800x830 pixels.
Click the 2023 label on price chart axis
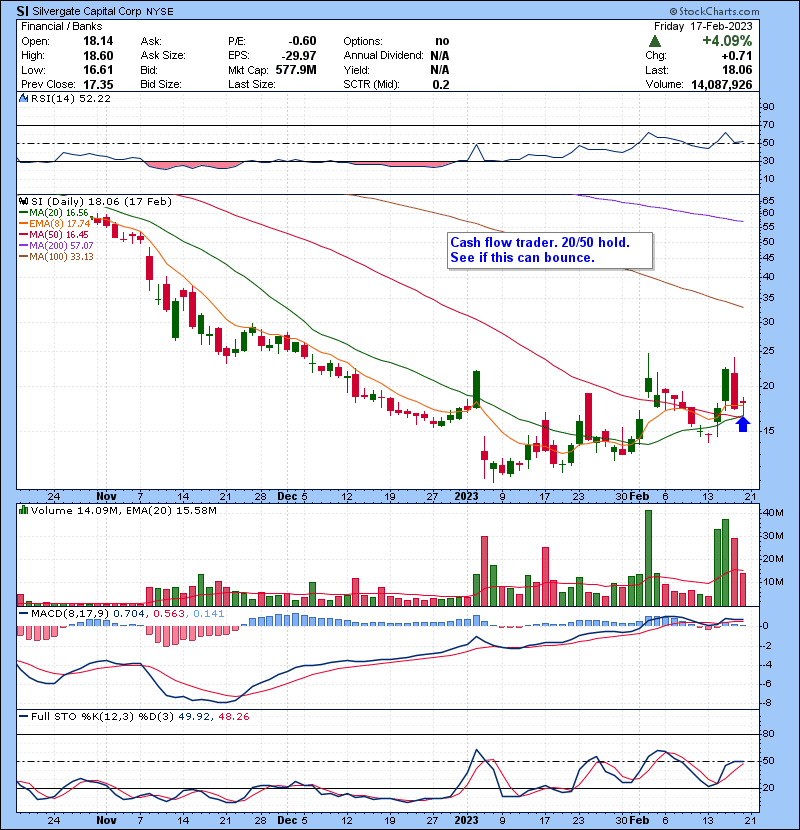coord(466,497)
